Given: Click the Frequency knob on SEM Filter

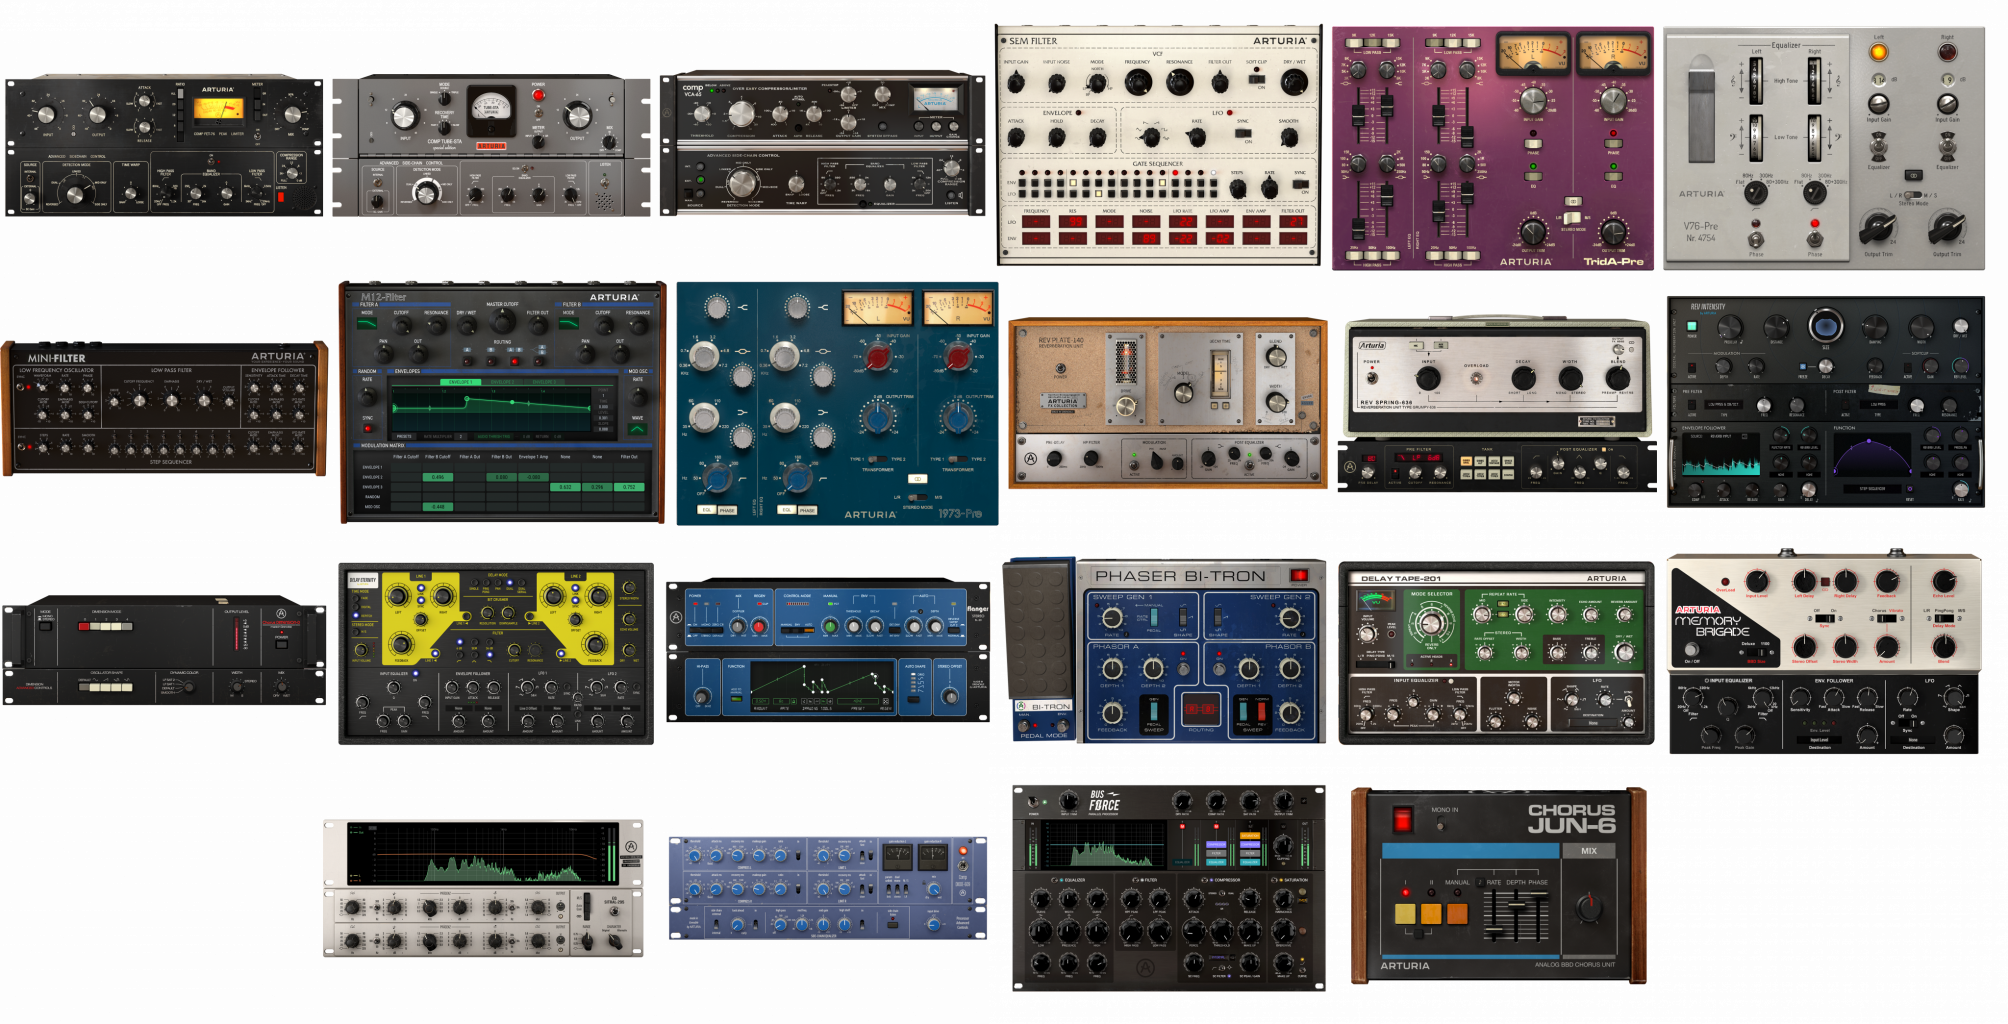Looking at the screenshot, I should tap(1137, 82).
